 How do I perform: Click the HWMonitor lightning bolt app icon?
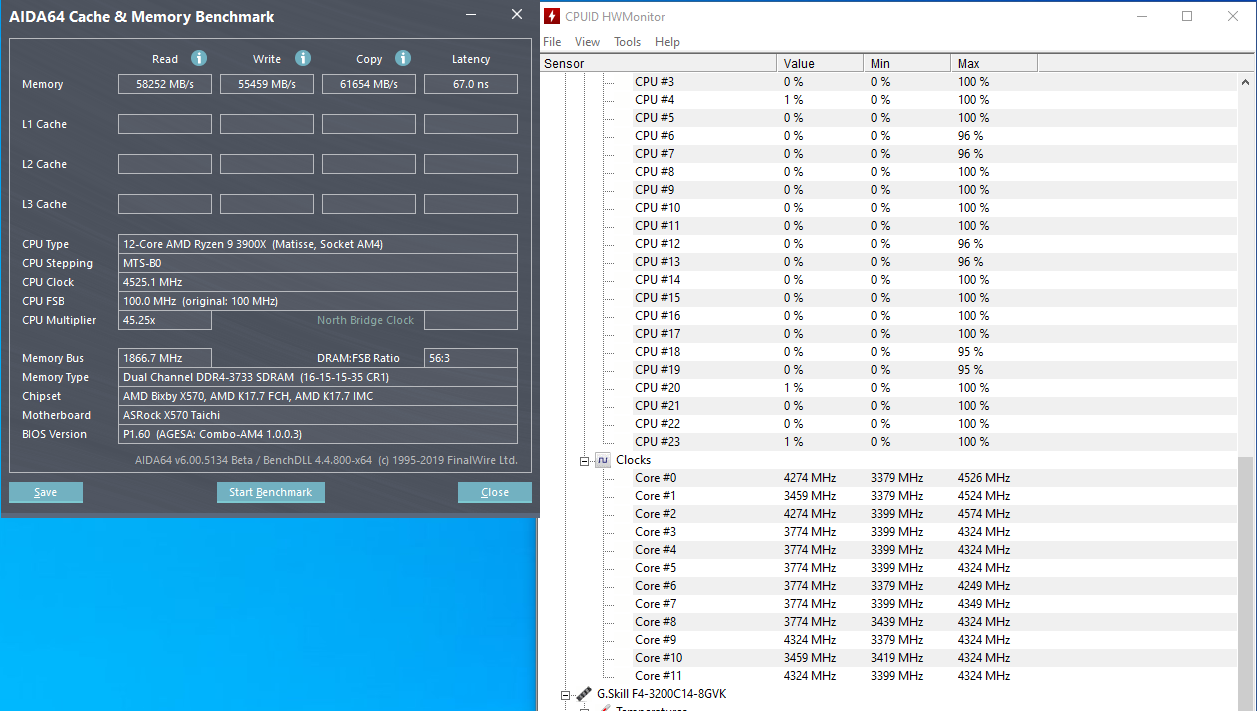point(551,16)
